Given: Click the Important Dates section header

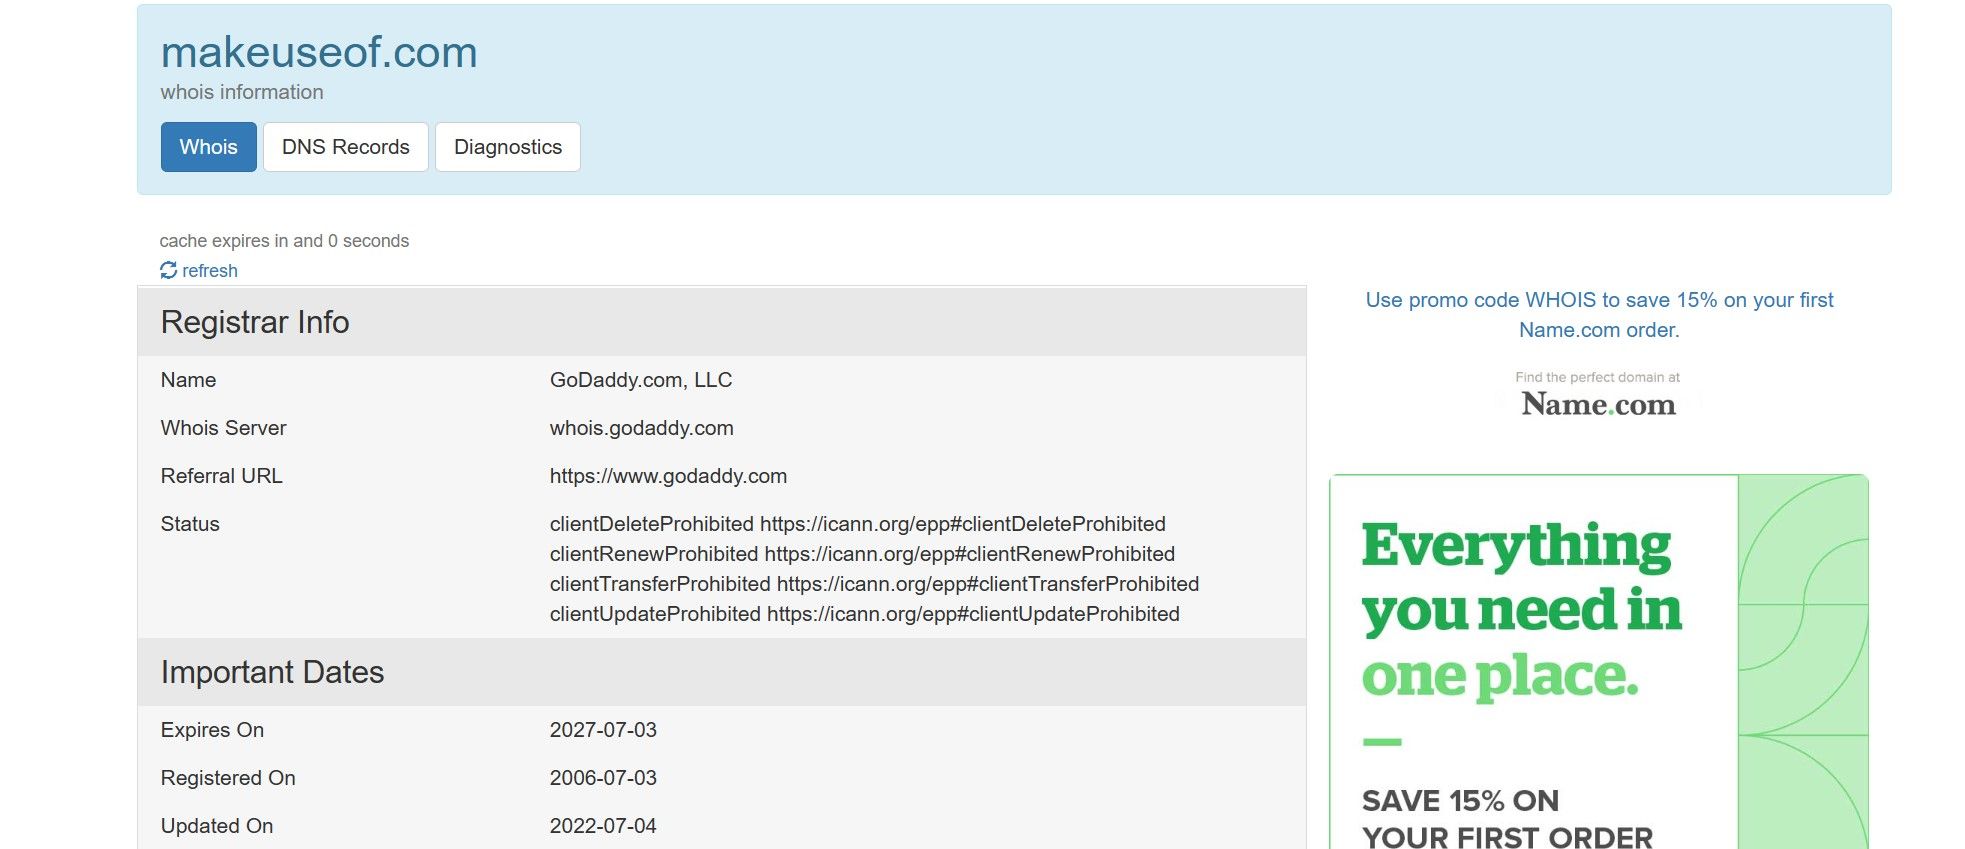Looking at the screenshot, I should pyautogui.click(x=722, y=672).
